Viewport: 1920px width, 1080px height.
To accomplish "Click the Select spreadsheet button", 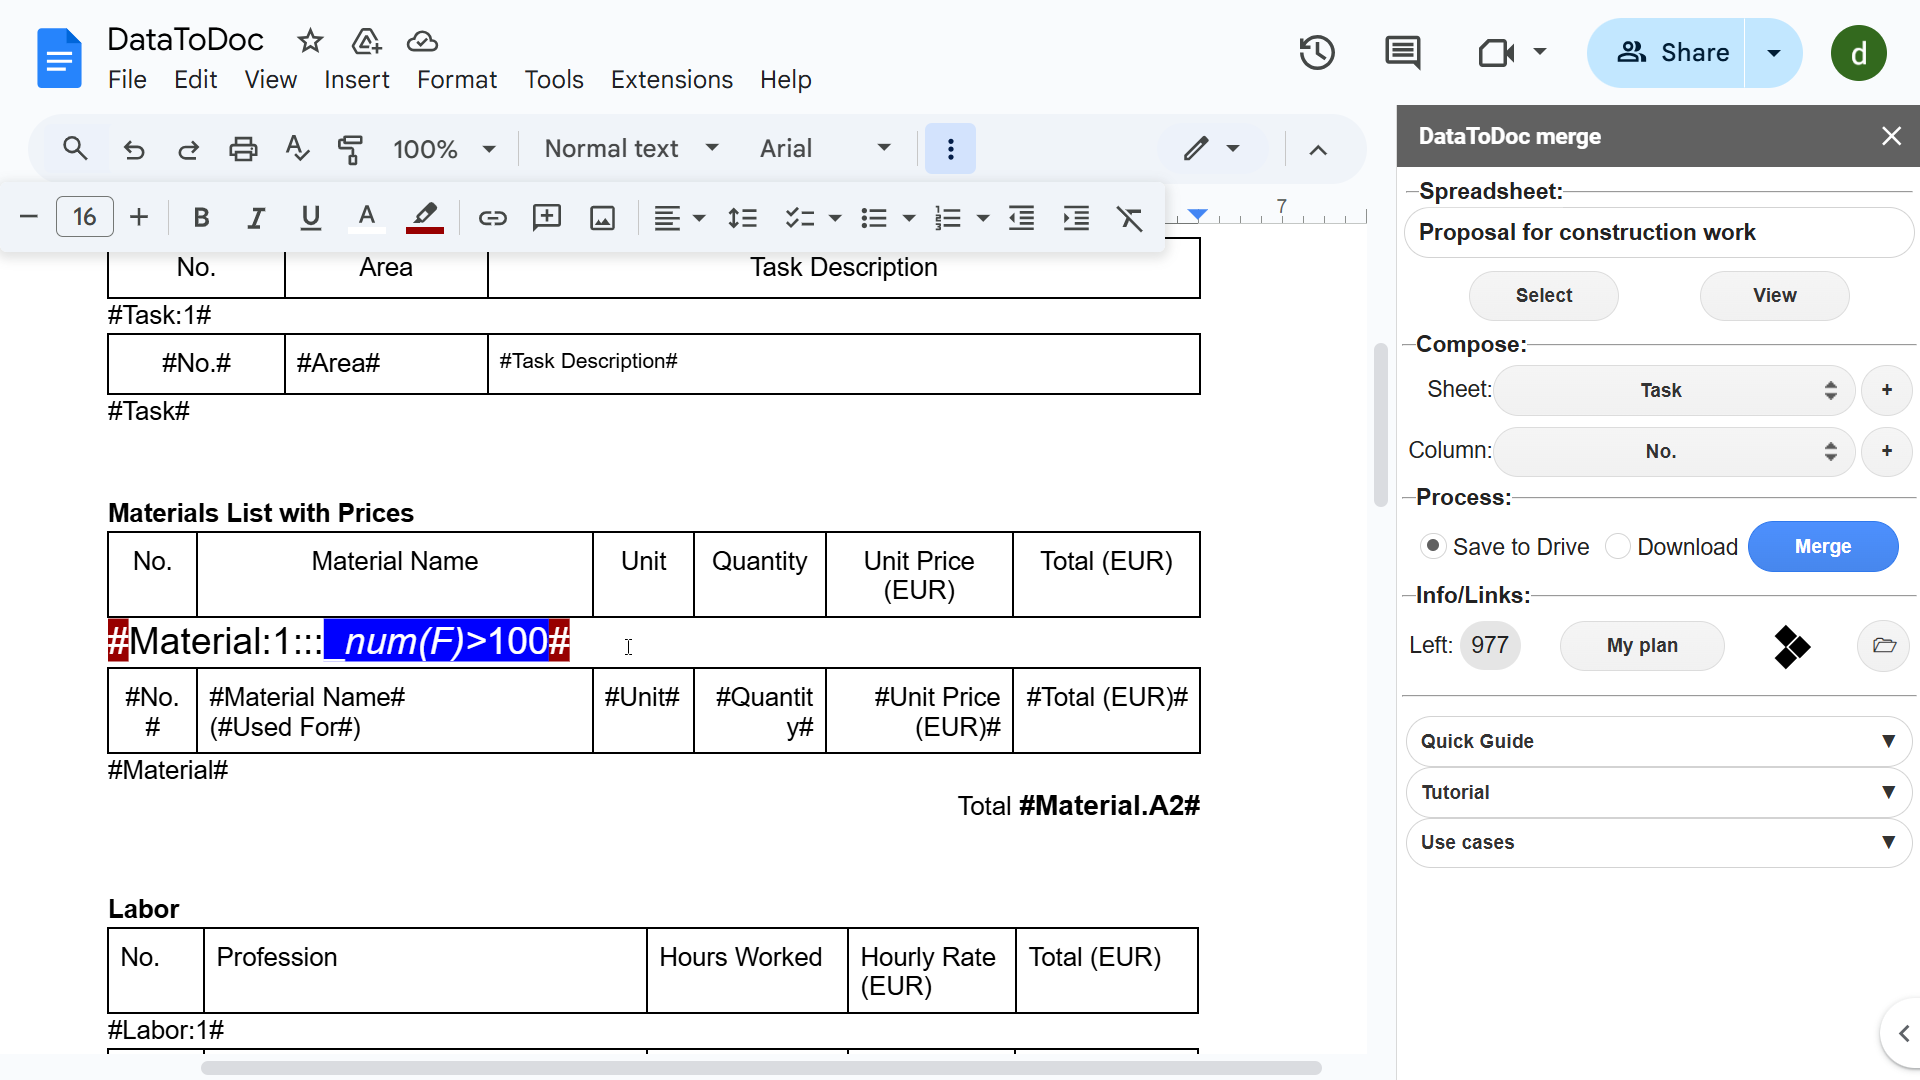I will point(1543,295).
